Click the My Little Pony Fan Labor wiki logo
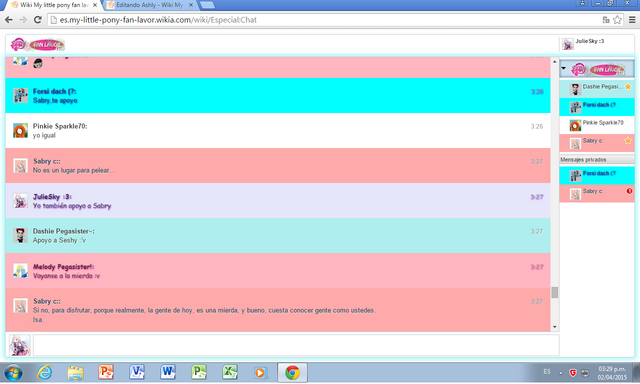Screen dimensions: 640x384 click(38, 44)
